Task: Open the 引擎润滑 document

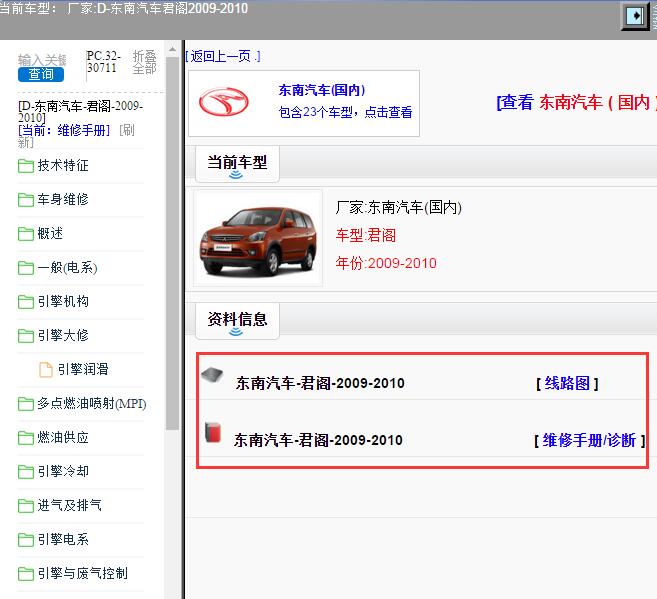Action: point(83,369)
